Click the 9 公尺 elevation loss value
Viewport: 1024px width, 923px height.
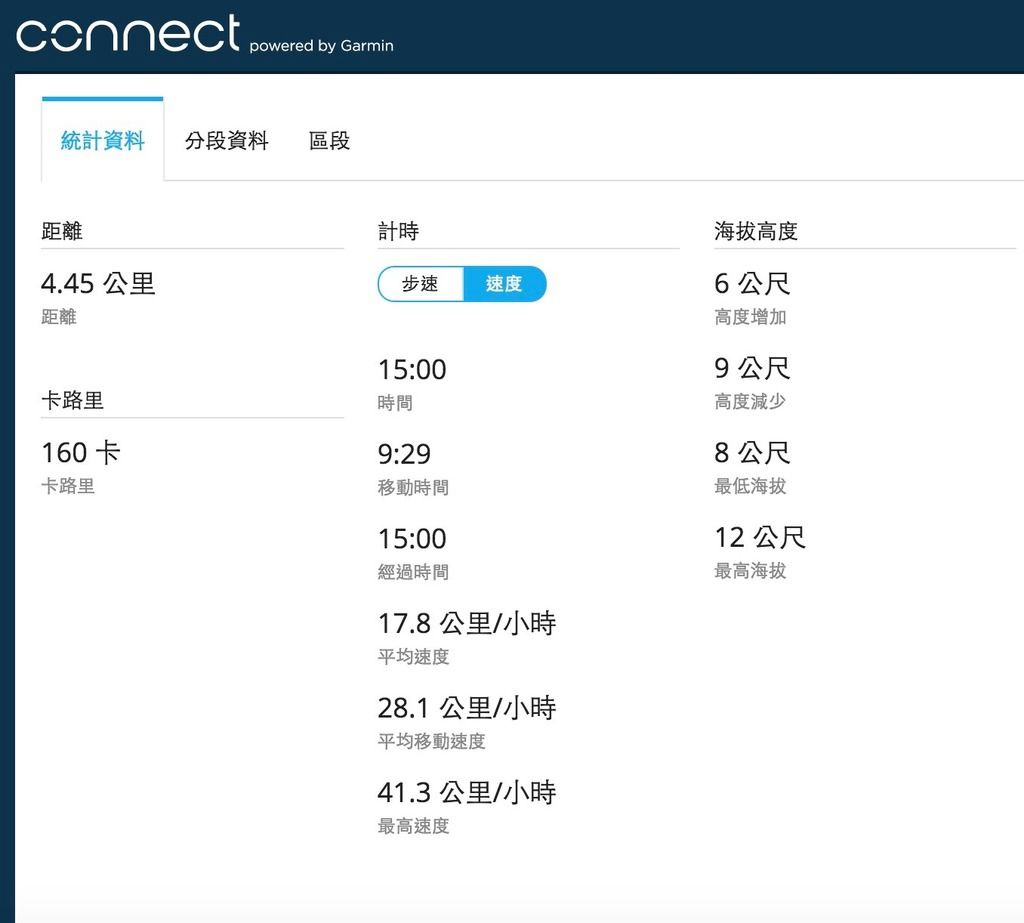pyautogui.click(x=752, y=368)
